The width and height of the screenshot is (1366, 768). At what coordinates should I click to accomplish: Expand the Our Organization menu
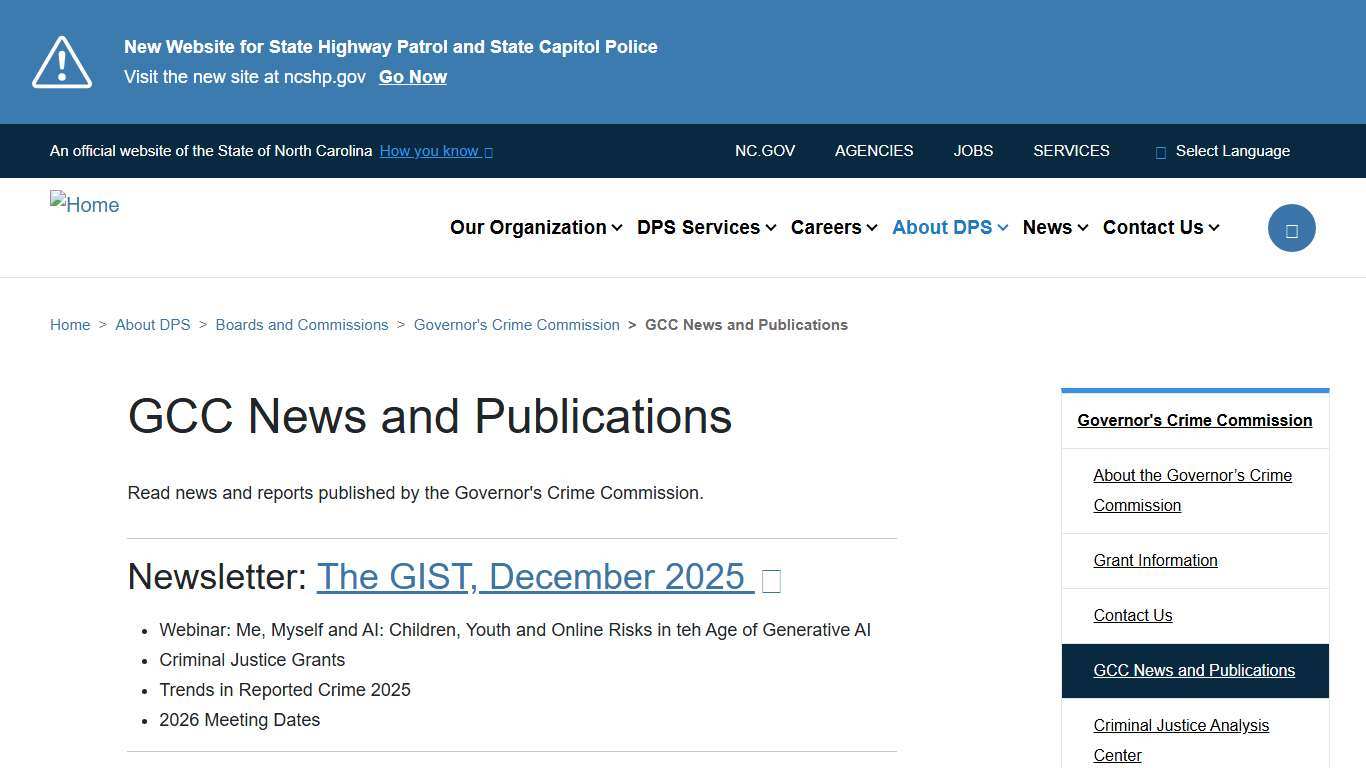click(529, 227)
